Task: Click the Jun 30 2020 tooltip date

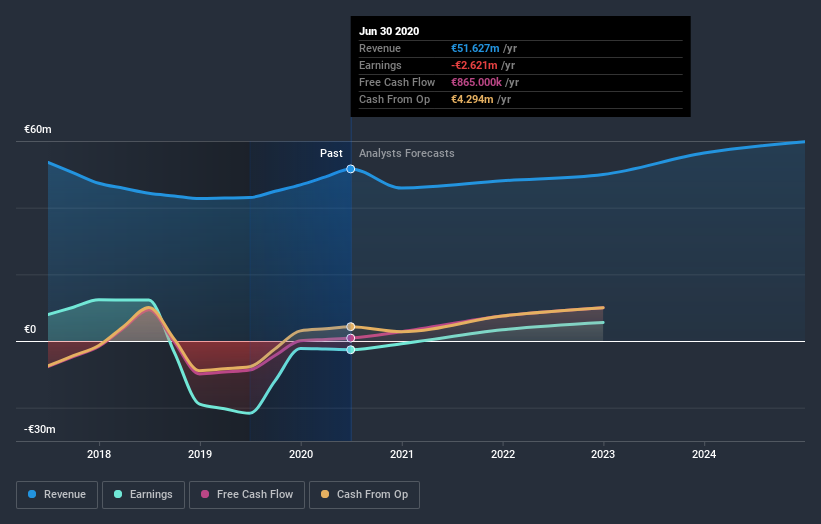Action: click(x=389, y=31)
